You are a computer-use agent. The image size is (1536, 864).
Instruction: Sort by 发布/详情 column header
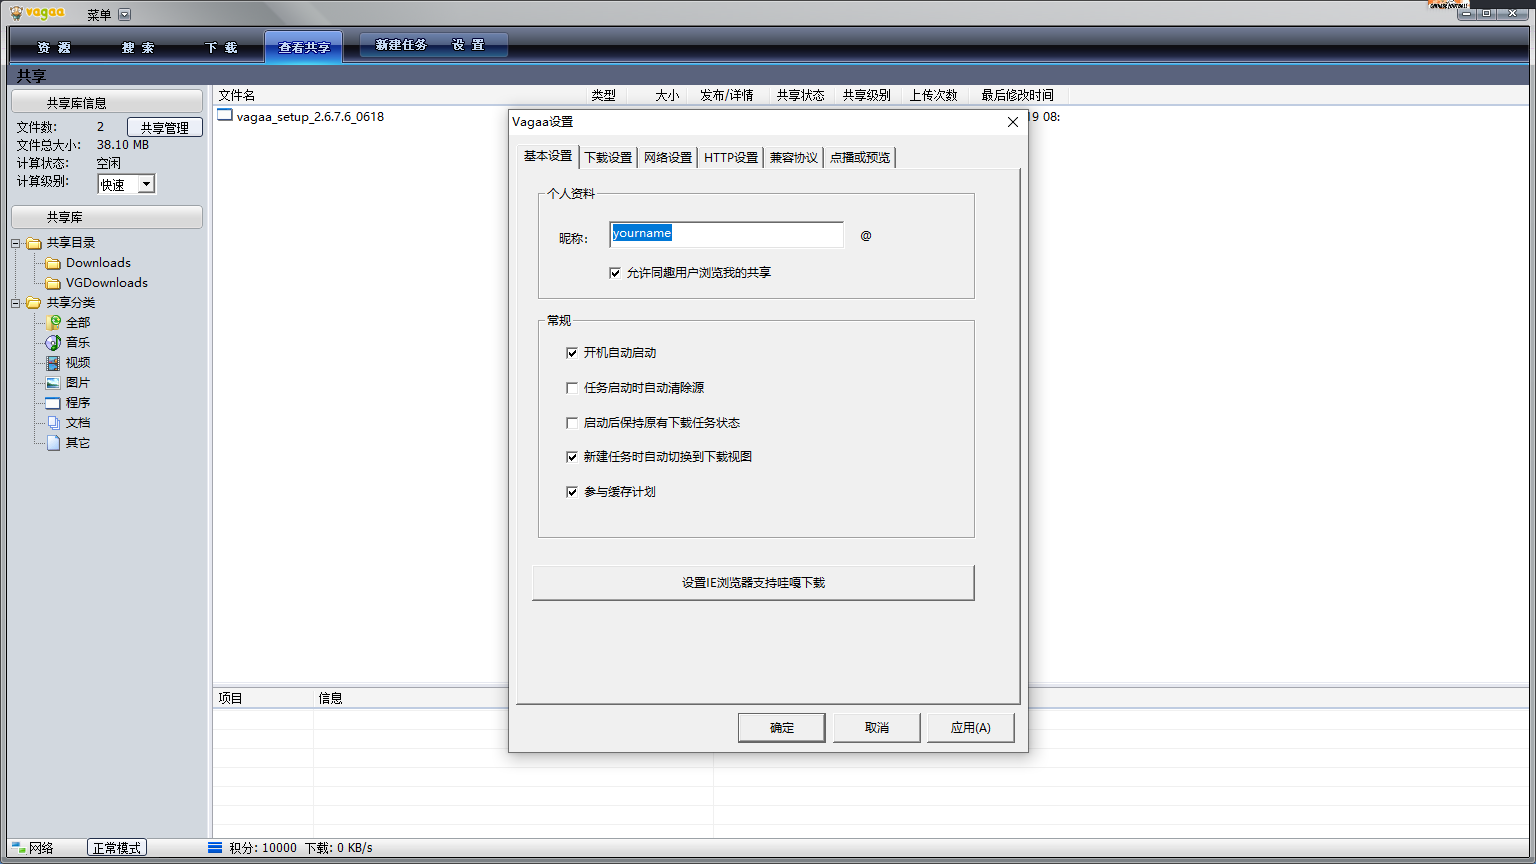click(x=727, y=95)
